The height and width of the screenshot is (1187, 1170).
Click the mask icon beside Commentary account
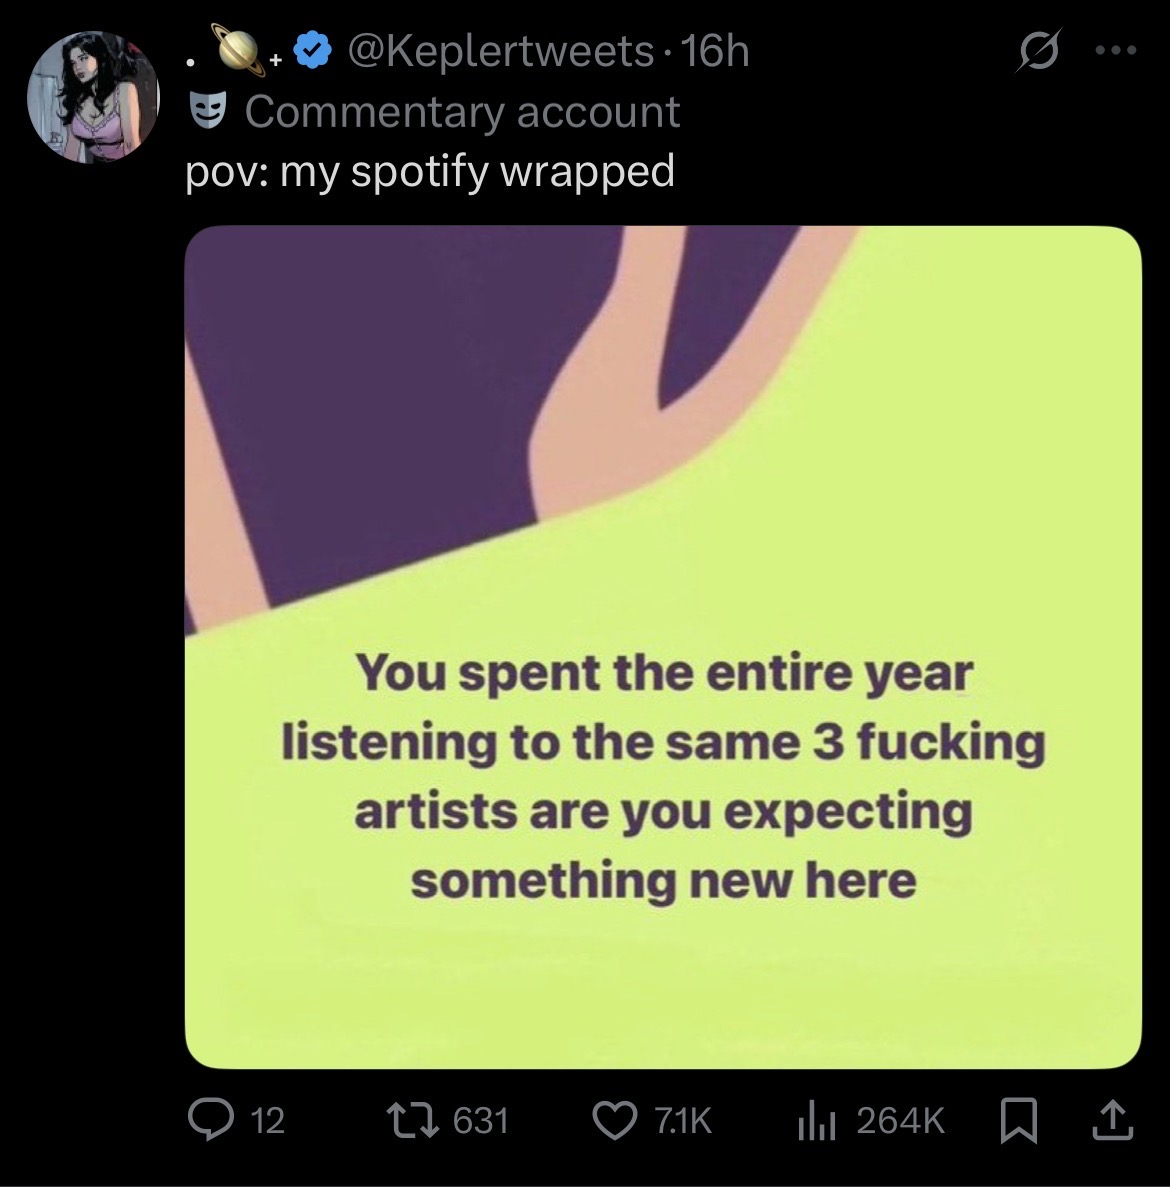pyautogui.click(x=208, y=111)
